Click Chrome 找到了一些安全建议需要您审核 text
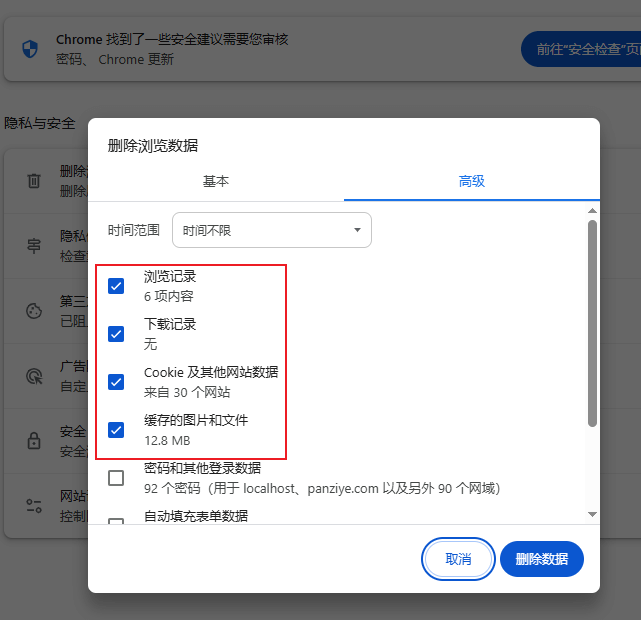 point(172,39)
